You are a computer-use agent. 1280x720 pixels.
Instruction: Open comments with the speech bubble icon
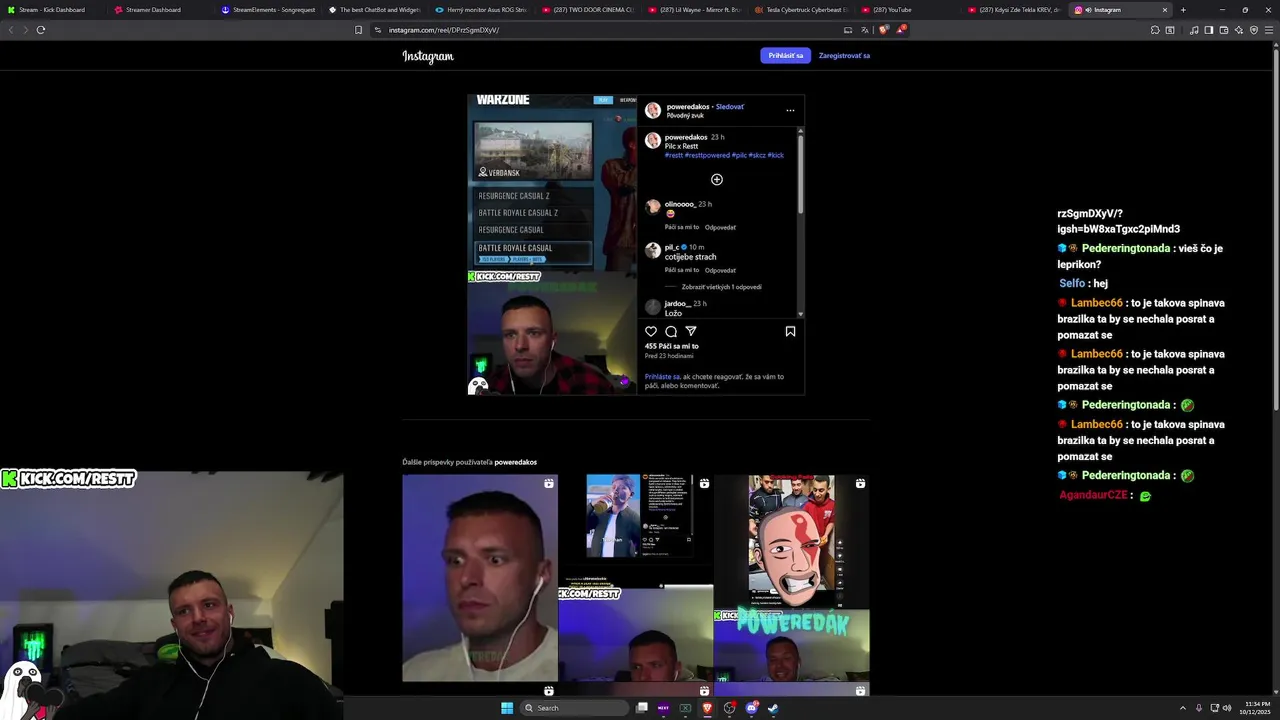pos(671,331)
